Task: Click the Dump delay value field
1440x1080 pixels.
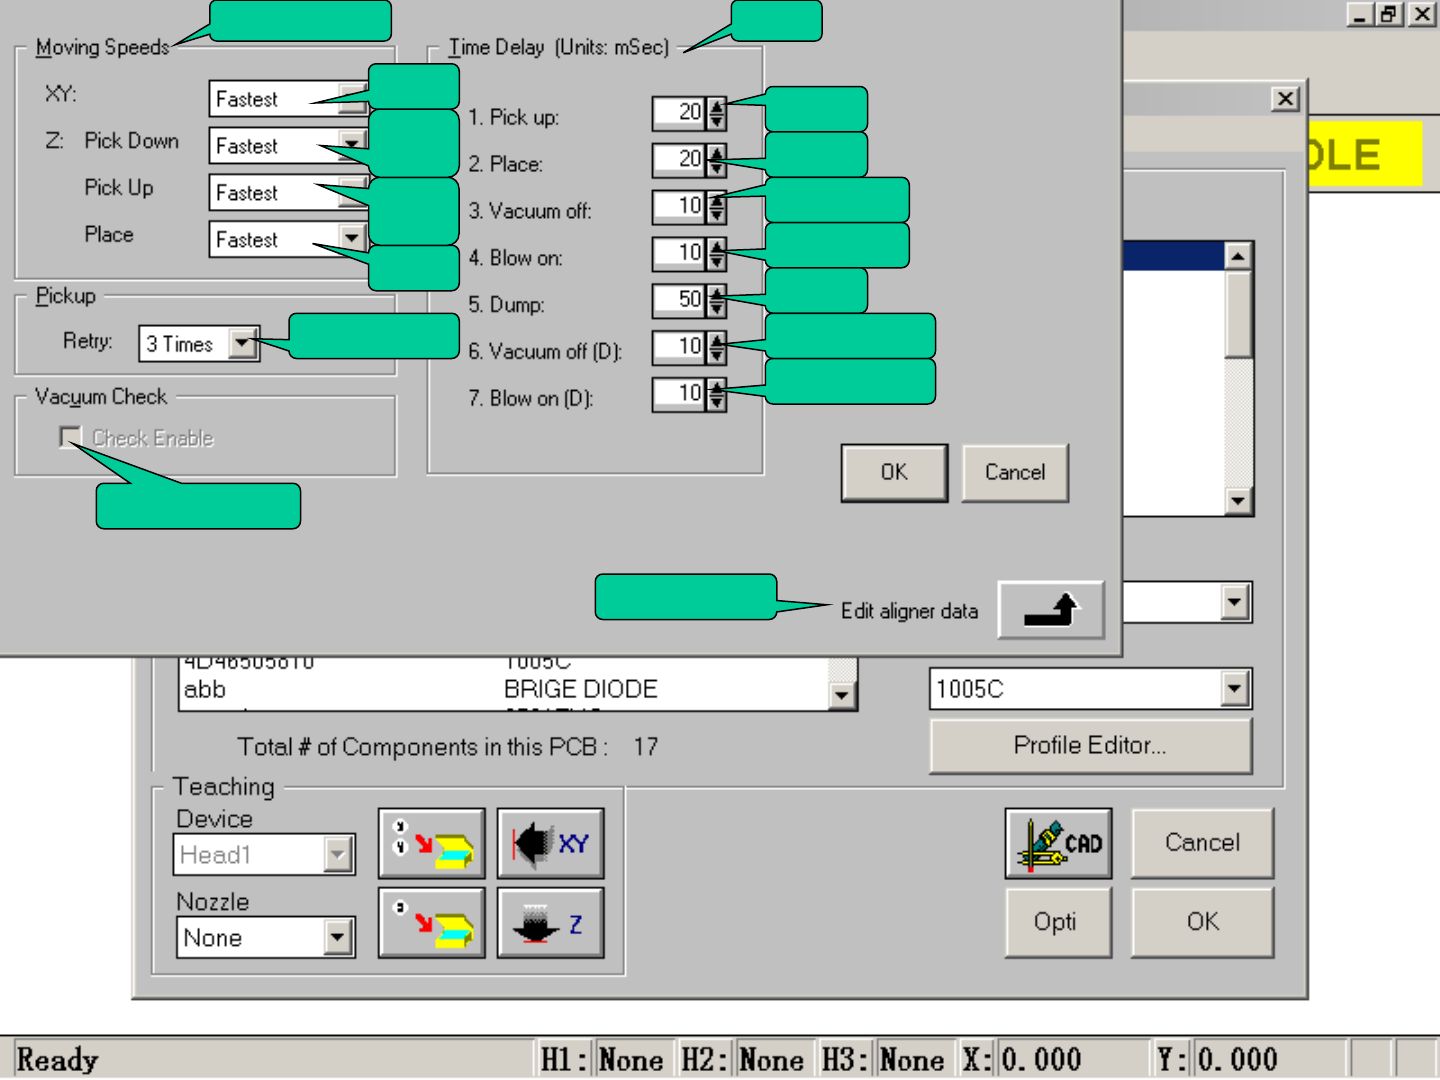Action: point(680,299)
